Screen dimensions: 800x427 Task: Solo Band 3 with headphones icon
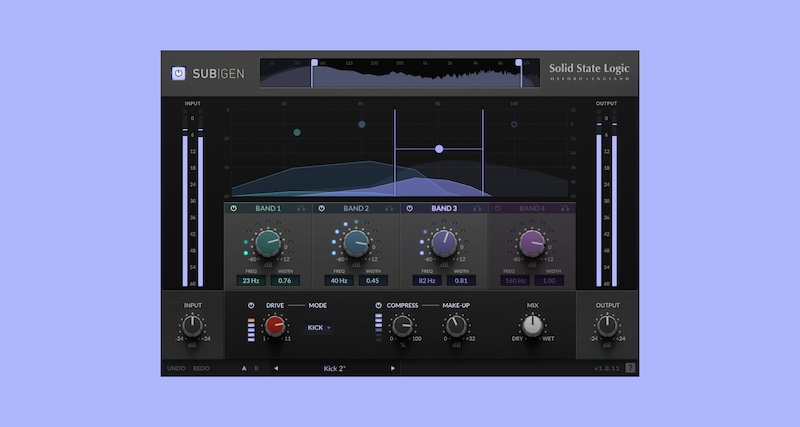point(477,208)
